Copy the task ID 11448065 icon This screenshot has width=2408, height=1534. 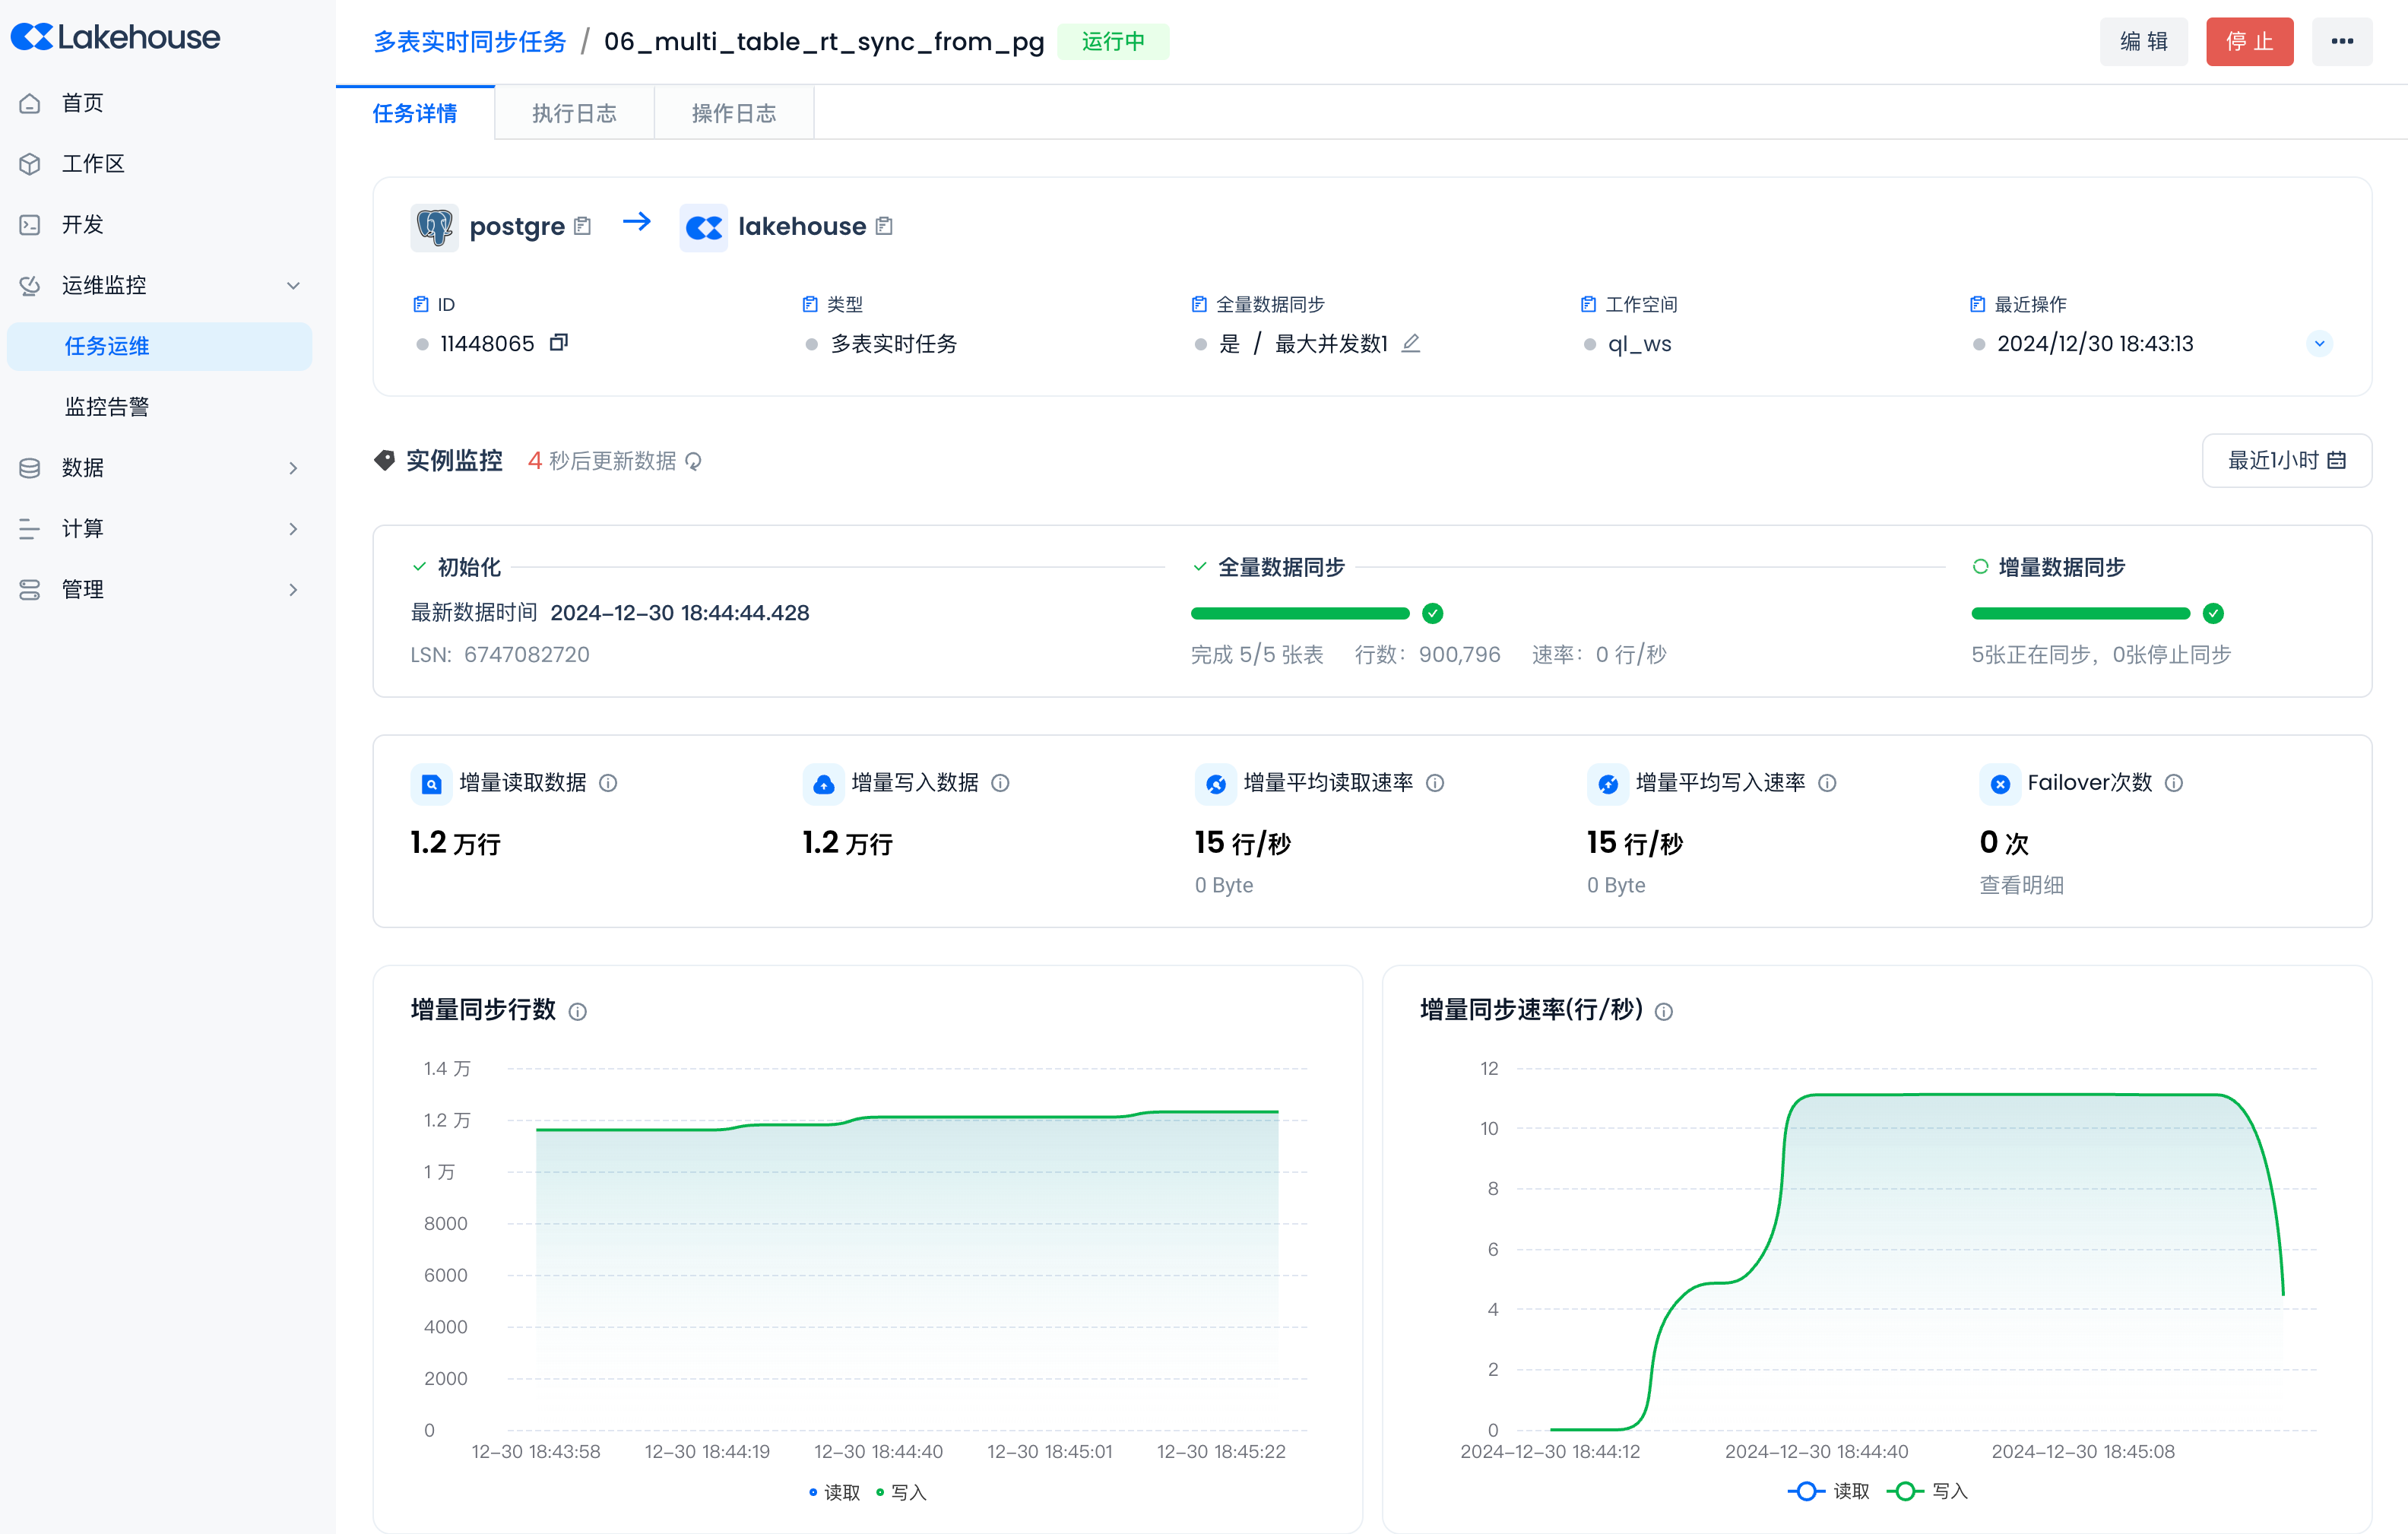coord(559,343)
